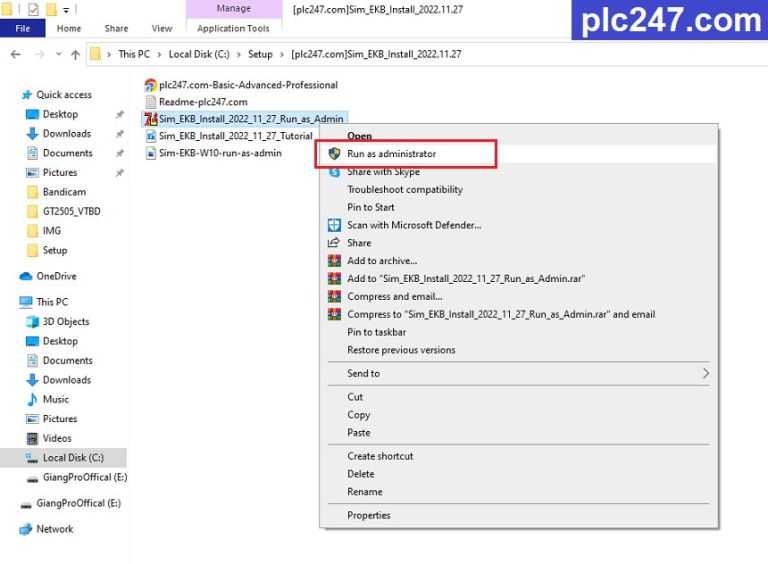The height and width of the screenshot is (564, 768).
Task: Click the Quick access star icon
Action: 27,94
